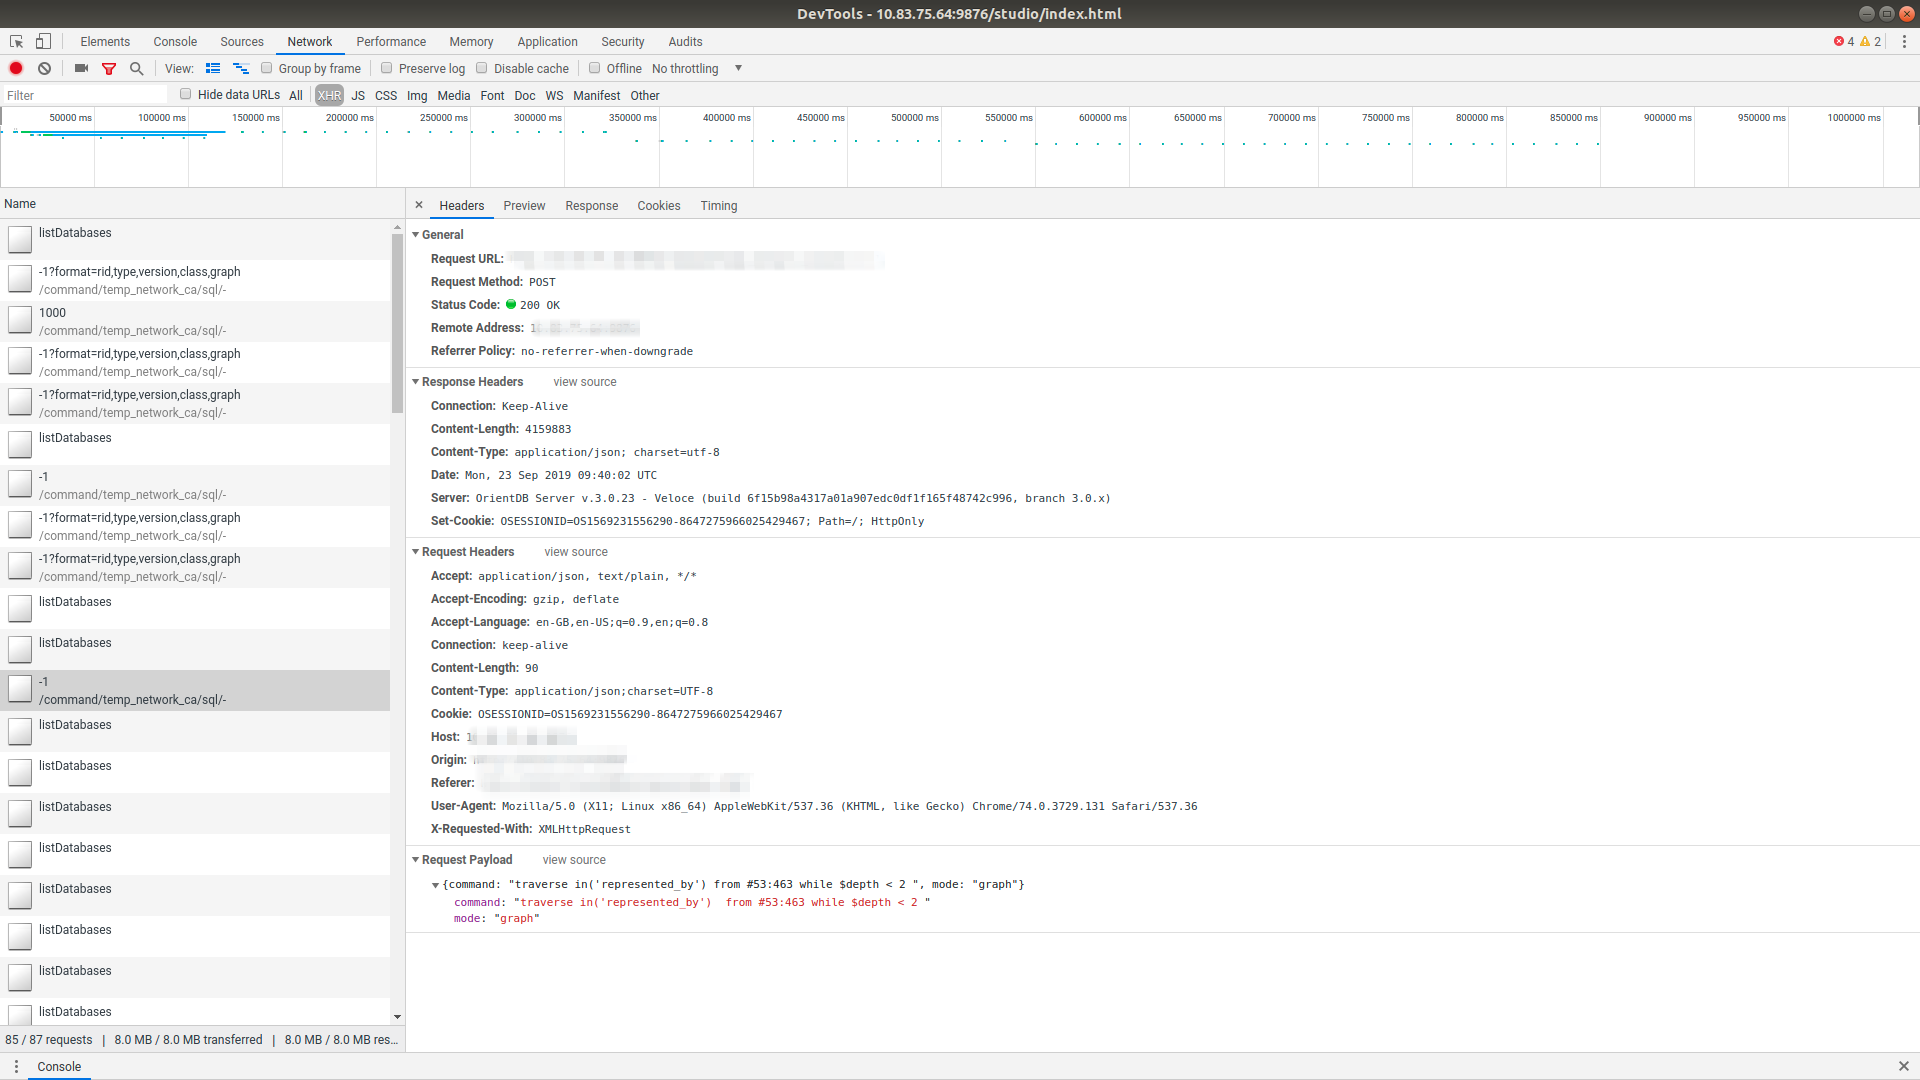Collapse the Response Headers section
1920x1080 pixels.
point(416,381)
